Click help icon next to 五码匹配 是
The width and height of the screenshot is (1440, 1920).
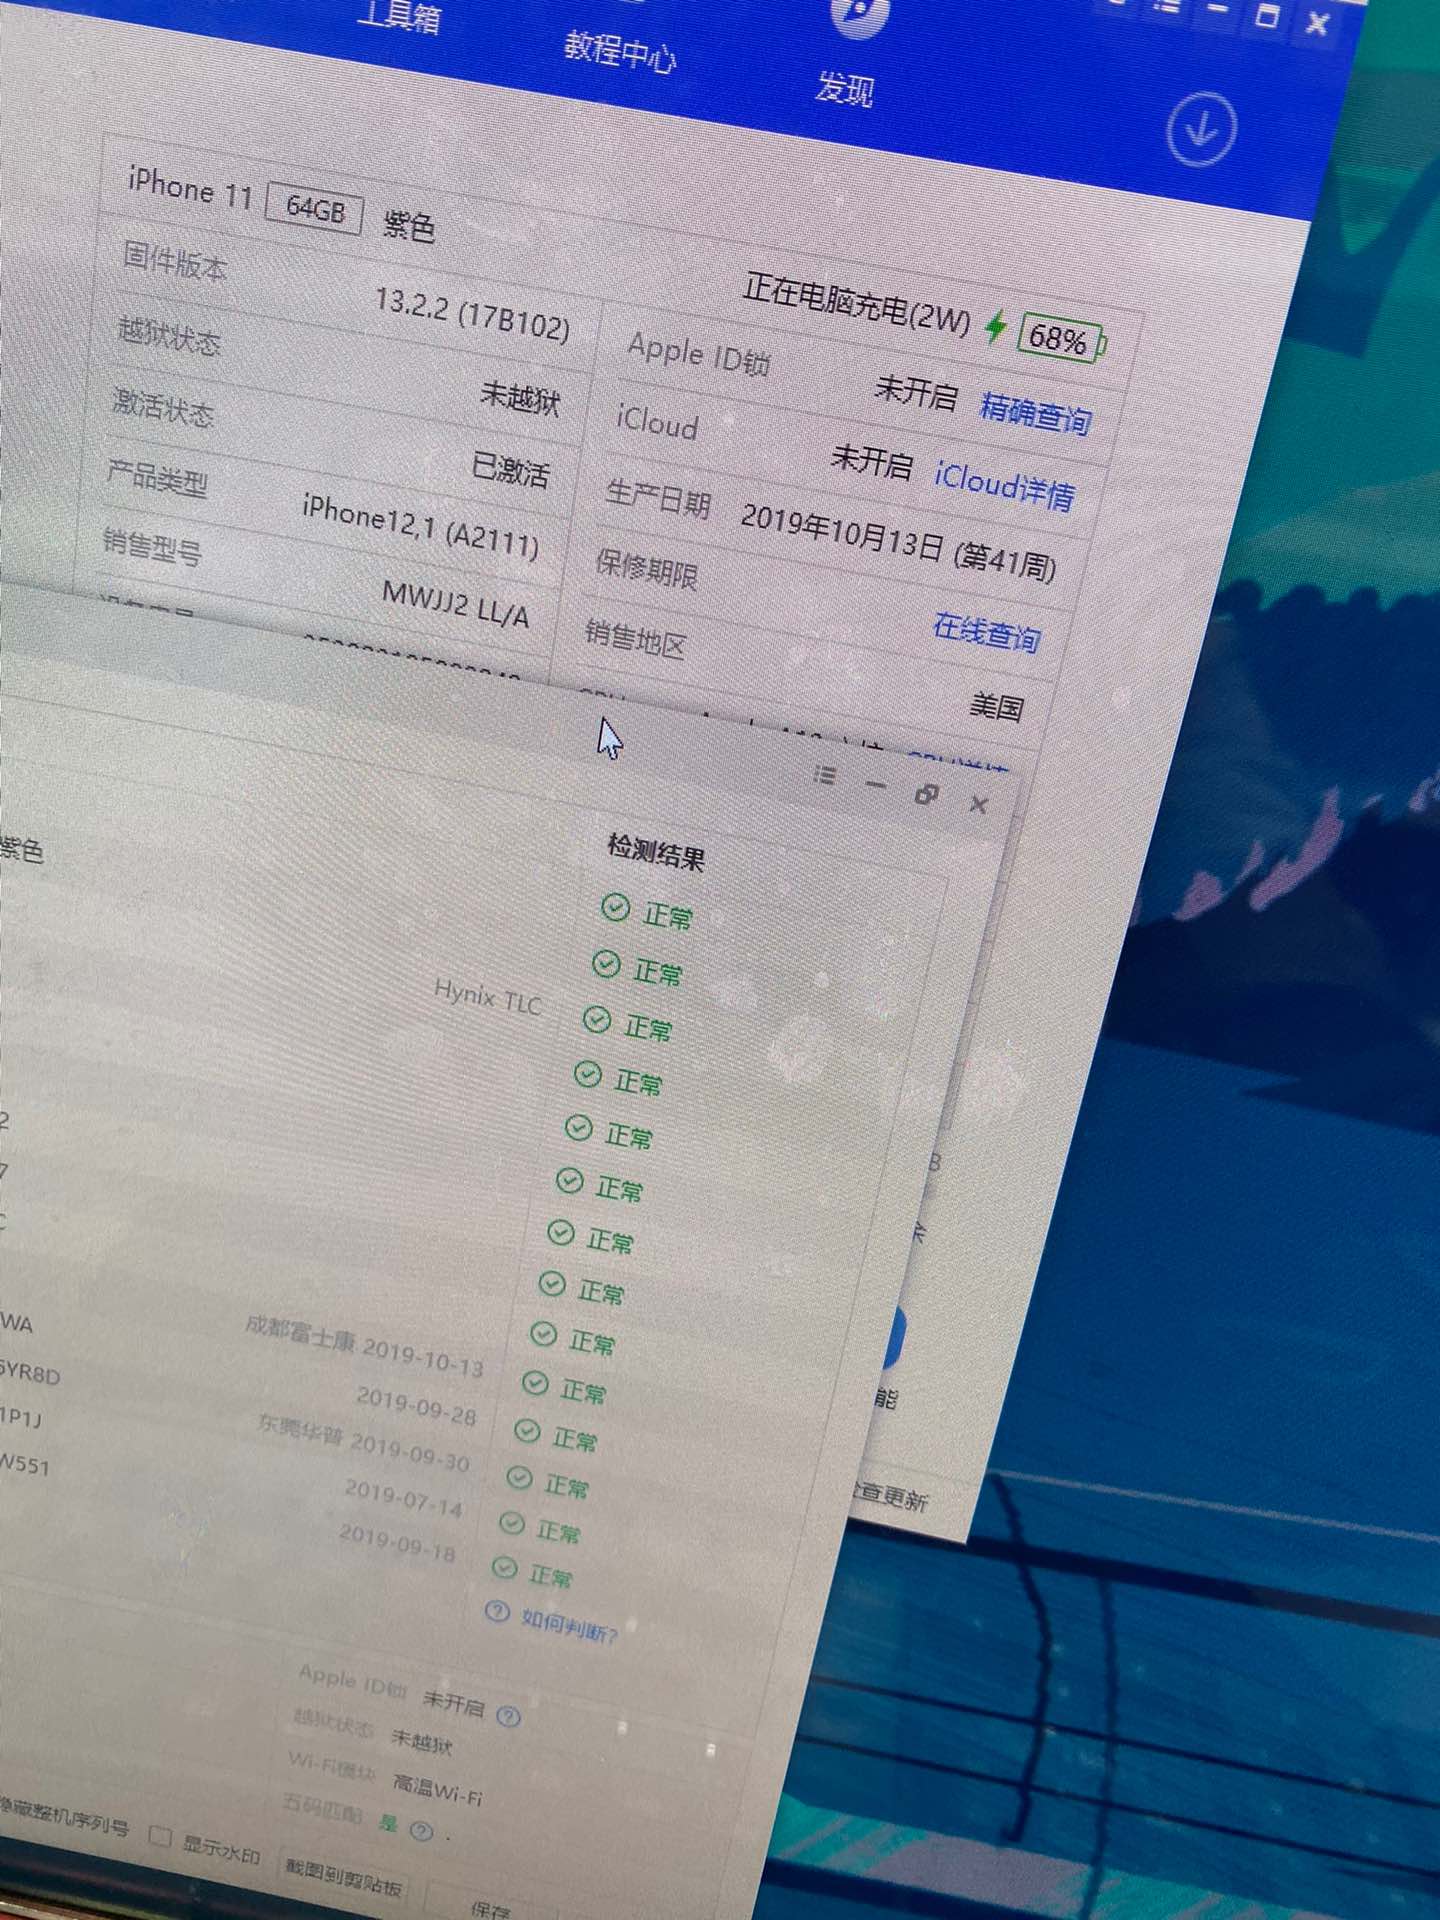422,1831
